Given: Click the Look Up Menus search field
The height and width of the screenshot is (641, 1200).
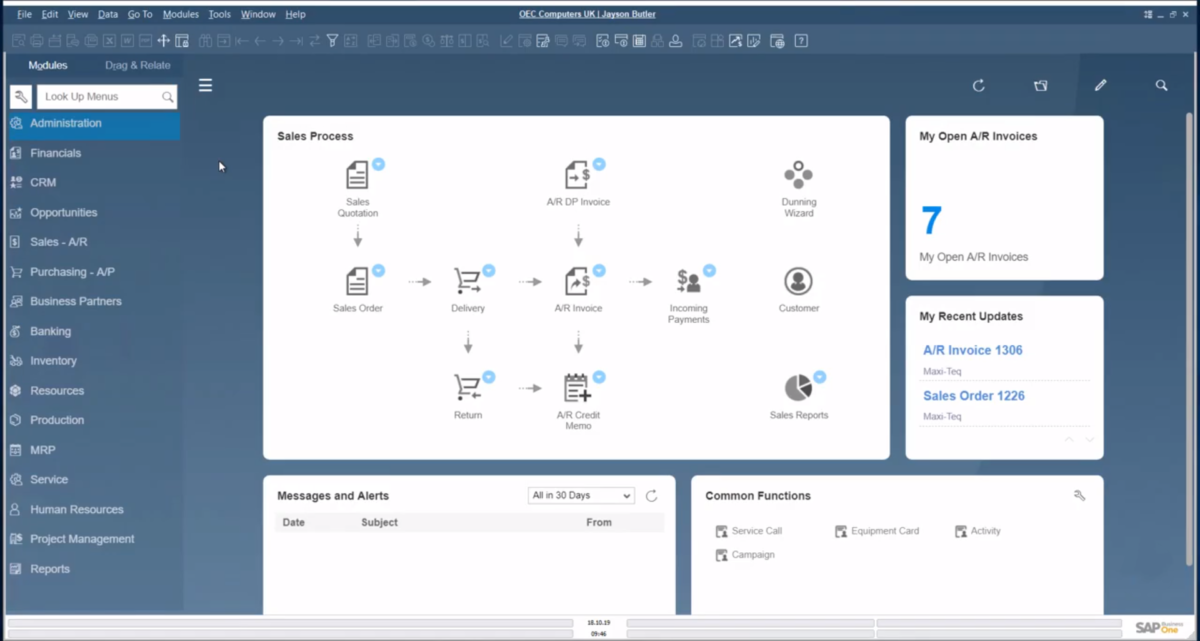Looking at the screenshot, I should tap(107, 97).
